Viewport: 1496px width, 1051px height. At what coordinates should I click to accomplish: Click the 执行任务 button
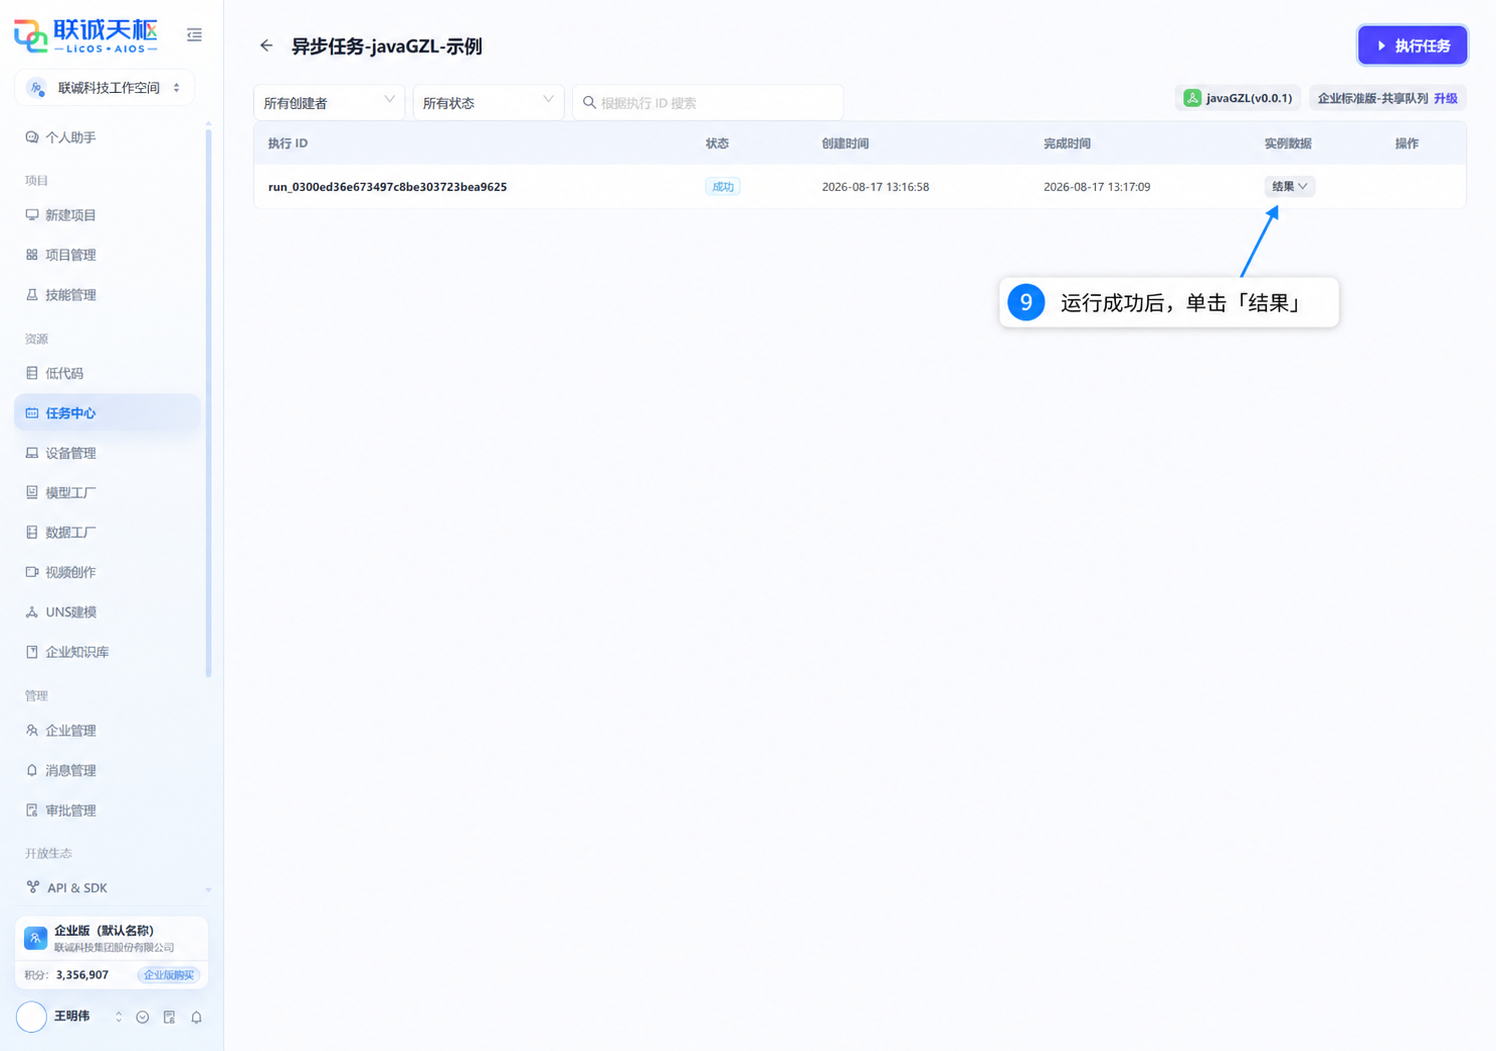point(1412,45)
